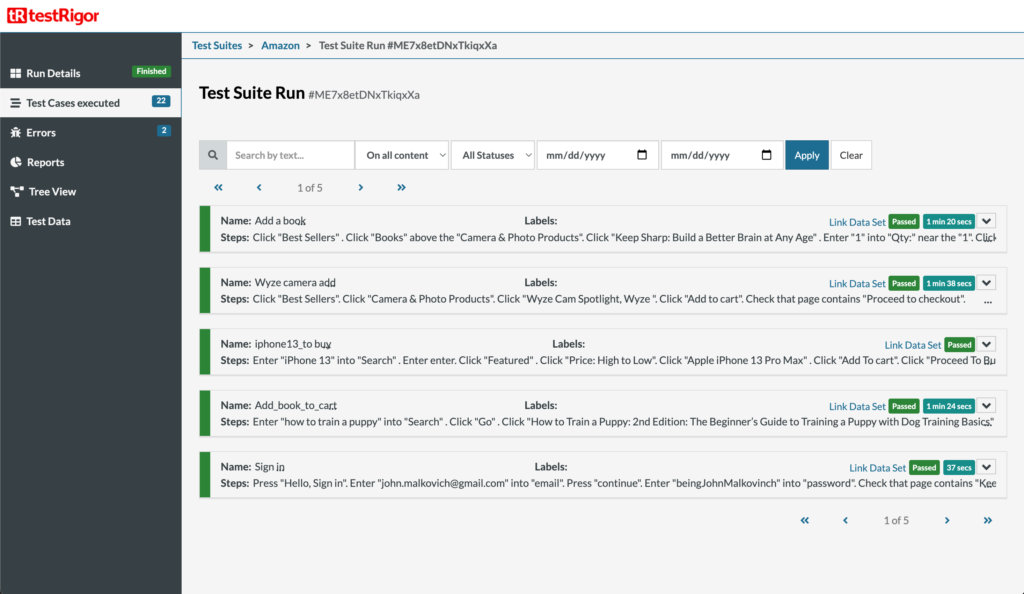Click the 1 min 24 secs duration badge
The height and width of the screenshot is (594, 1024).
948,405
